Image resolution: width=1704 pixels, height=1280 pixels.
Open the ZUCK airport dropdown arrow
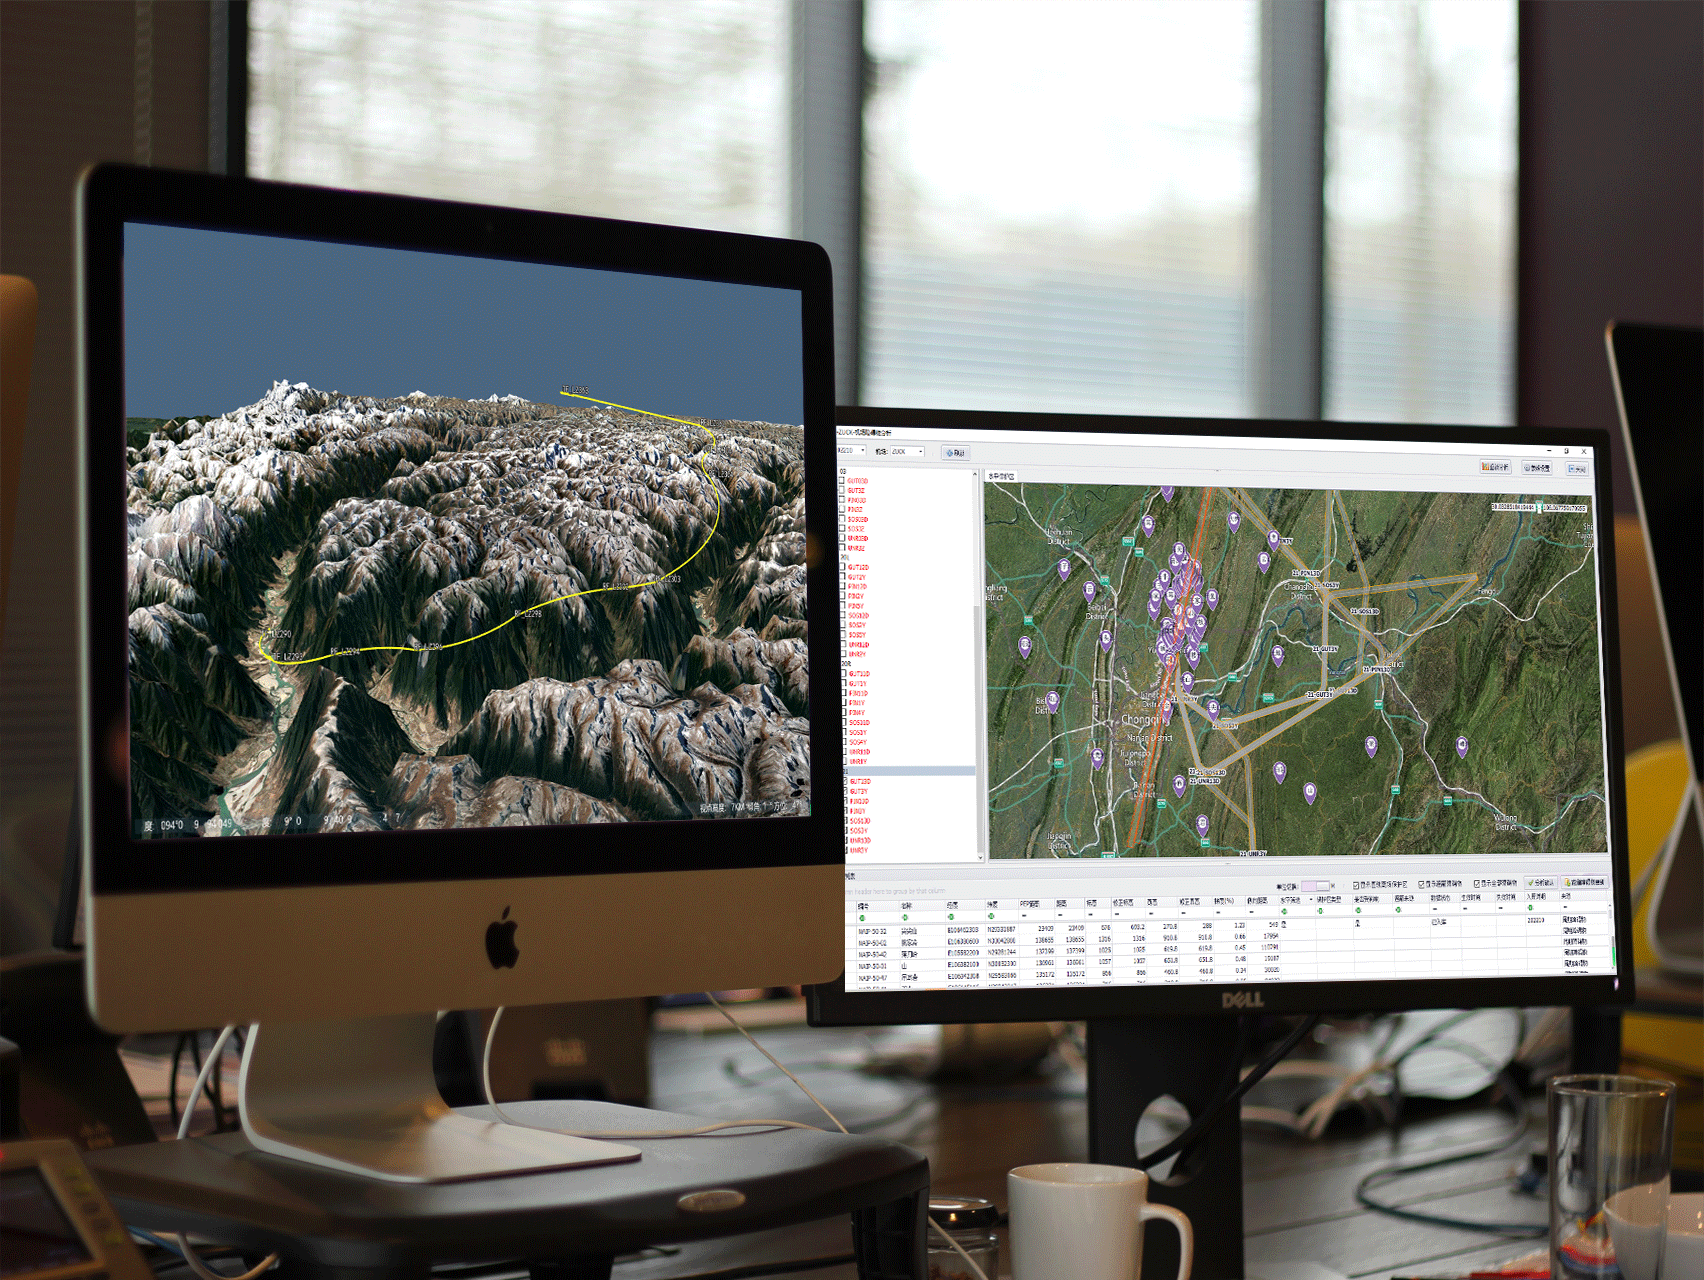point(921,451)
